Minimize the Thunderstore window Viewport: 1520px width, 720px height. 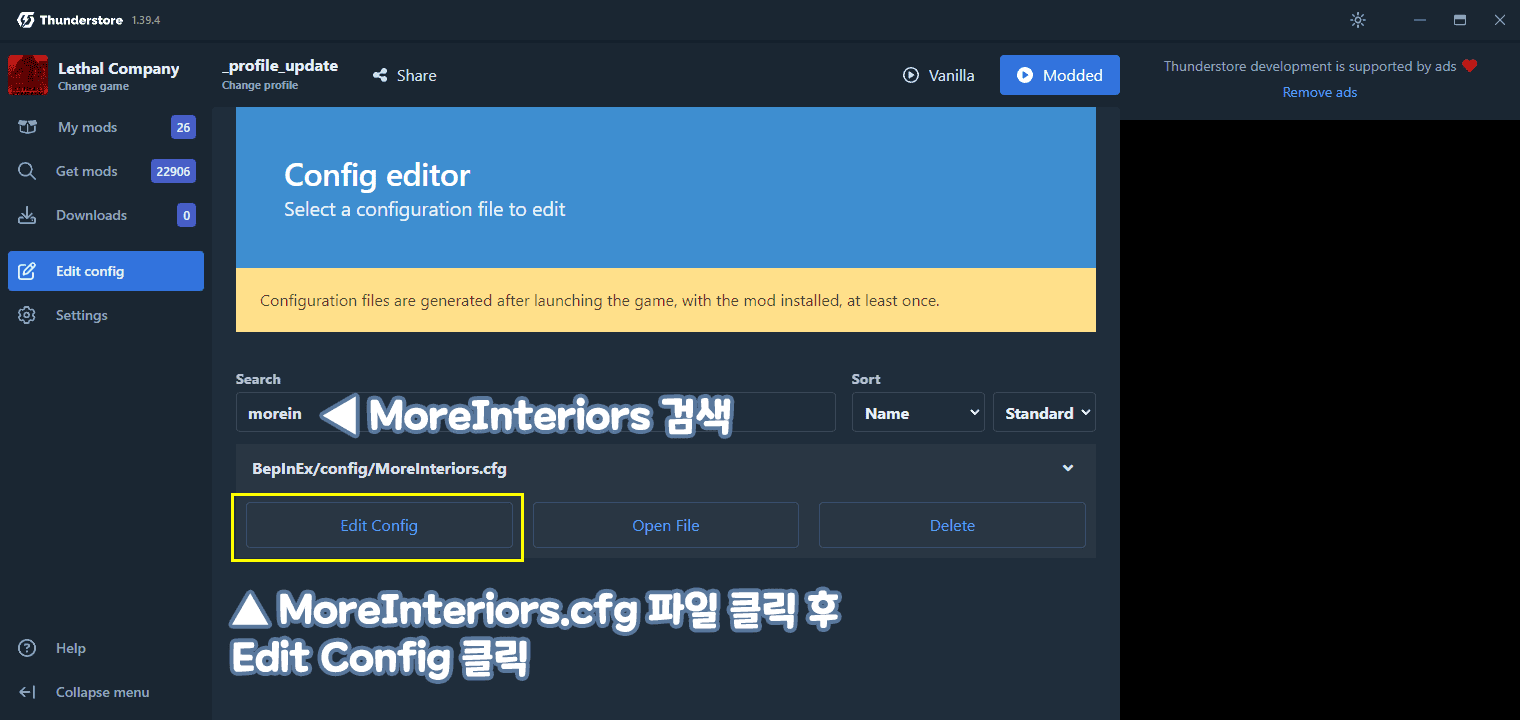click(1419, 20)
